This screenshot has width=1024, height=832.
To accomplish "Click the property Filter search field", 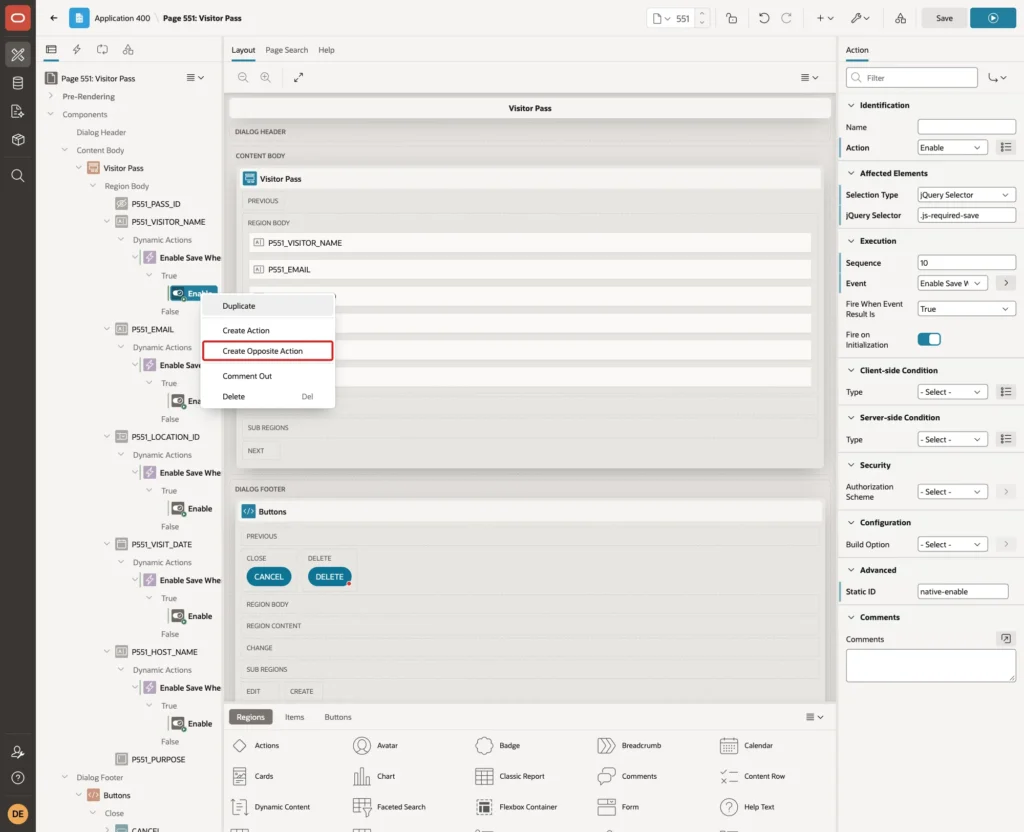I will pos(912,78).
